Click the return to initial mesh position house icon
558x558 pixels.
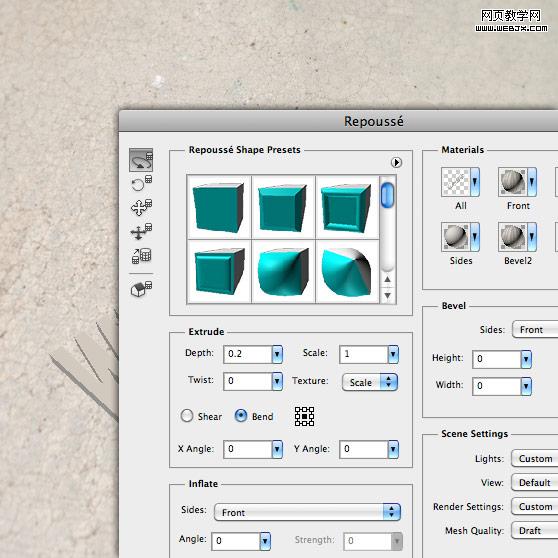click(x=141, y=288)
